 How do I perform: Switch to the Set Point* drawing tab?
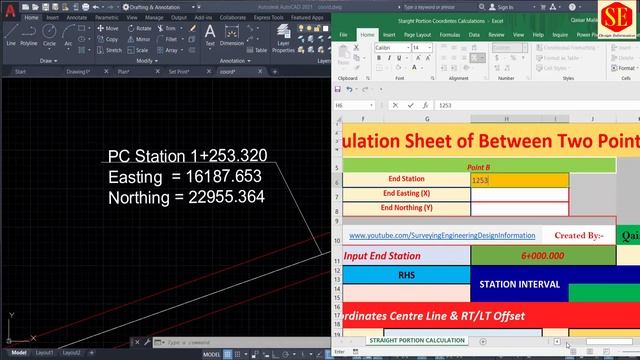pyautogui.click(x=179, y=71)
